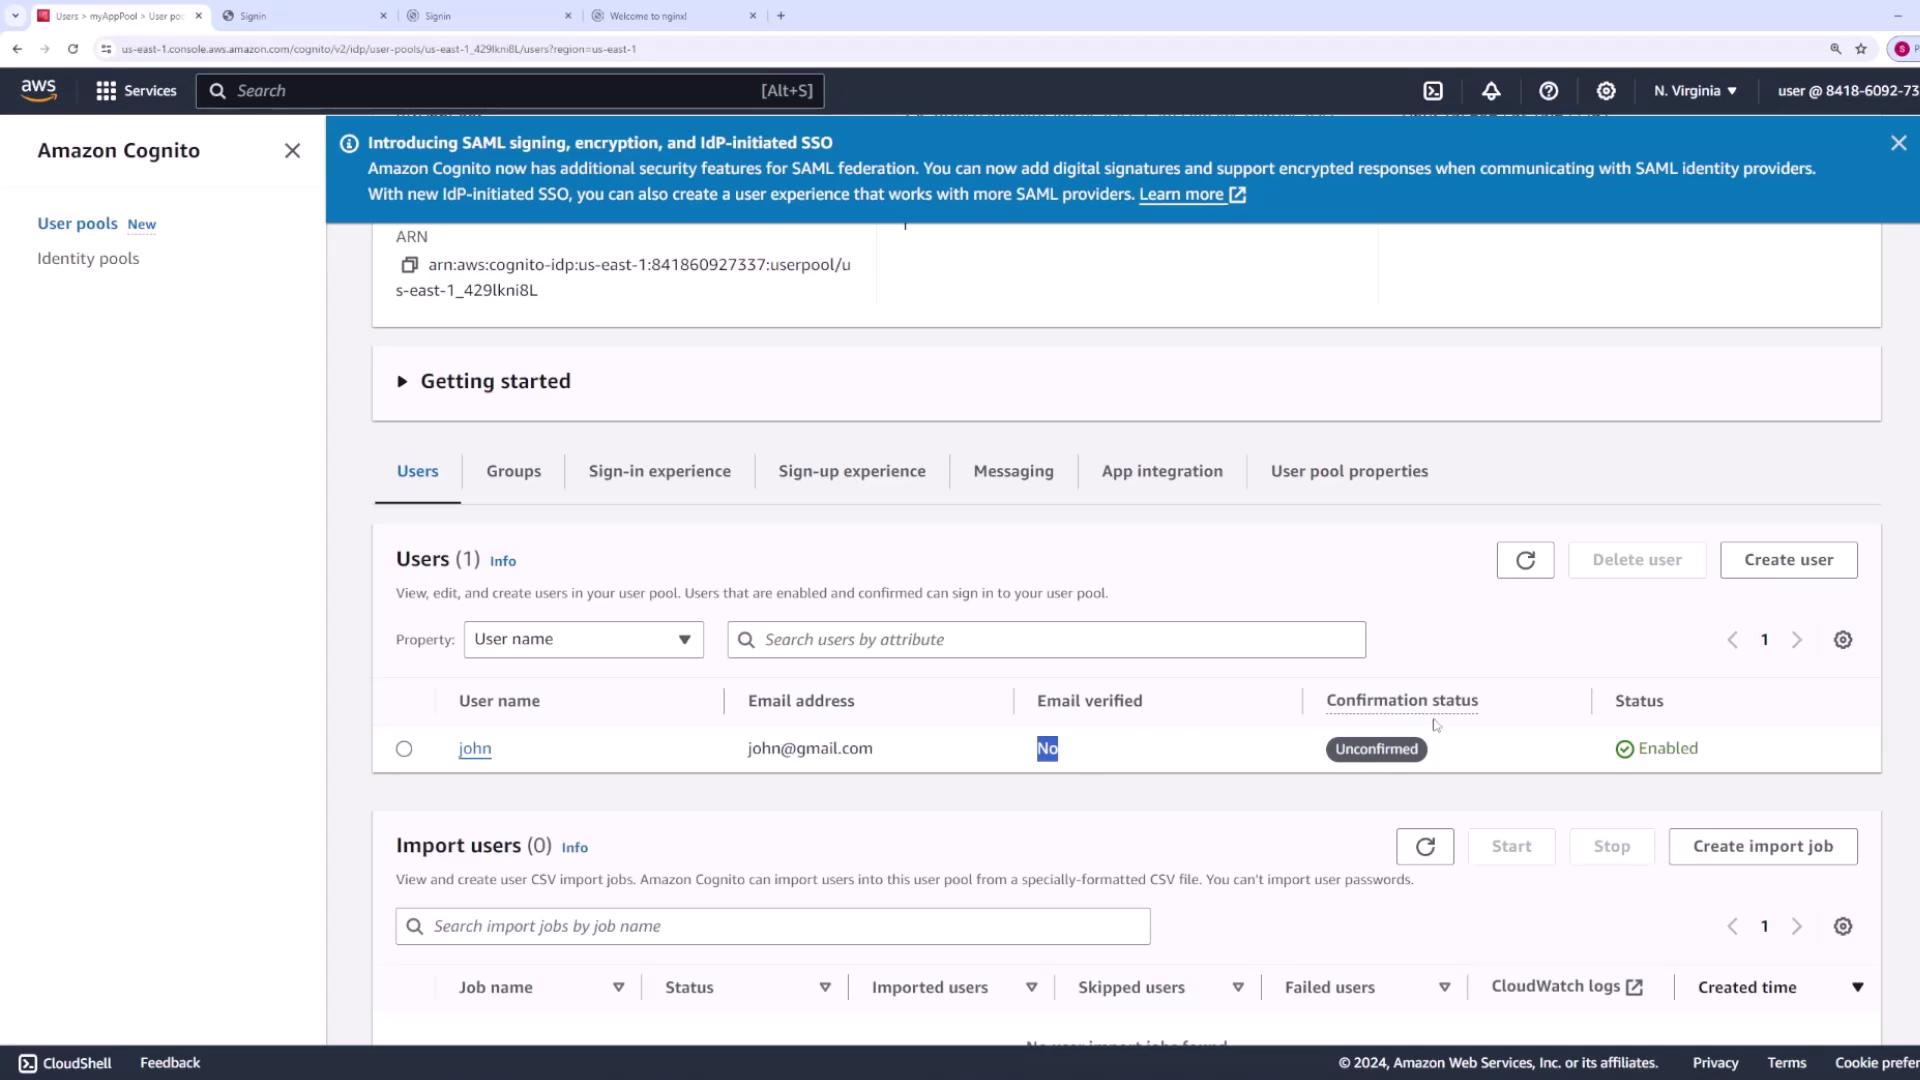Refresh the Import users list
The width and height of the screenshot is (1920, 1080).
[x=1425, y=847]
